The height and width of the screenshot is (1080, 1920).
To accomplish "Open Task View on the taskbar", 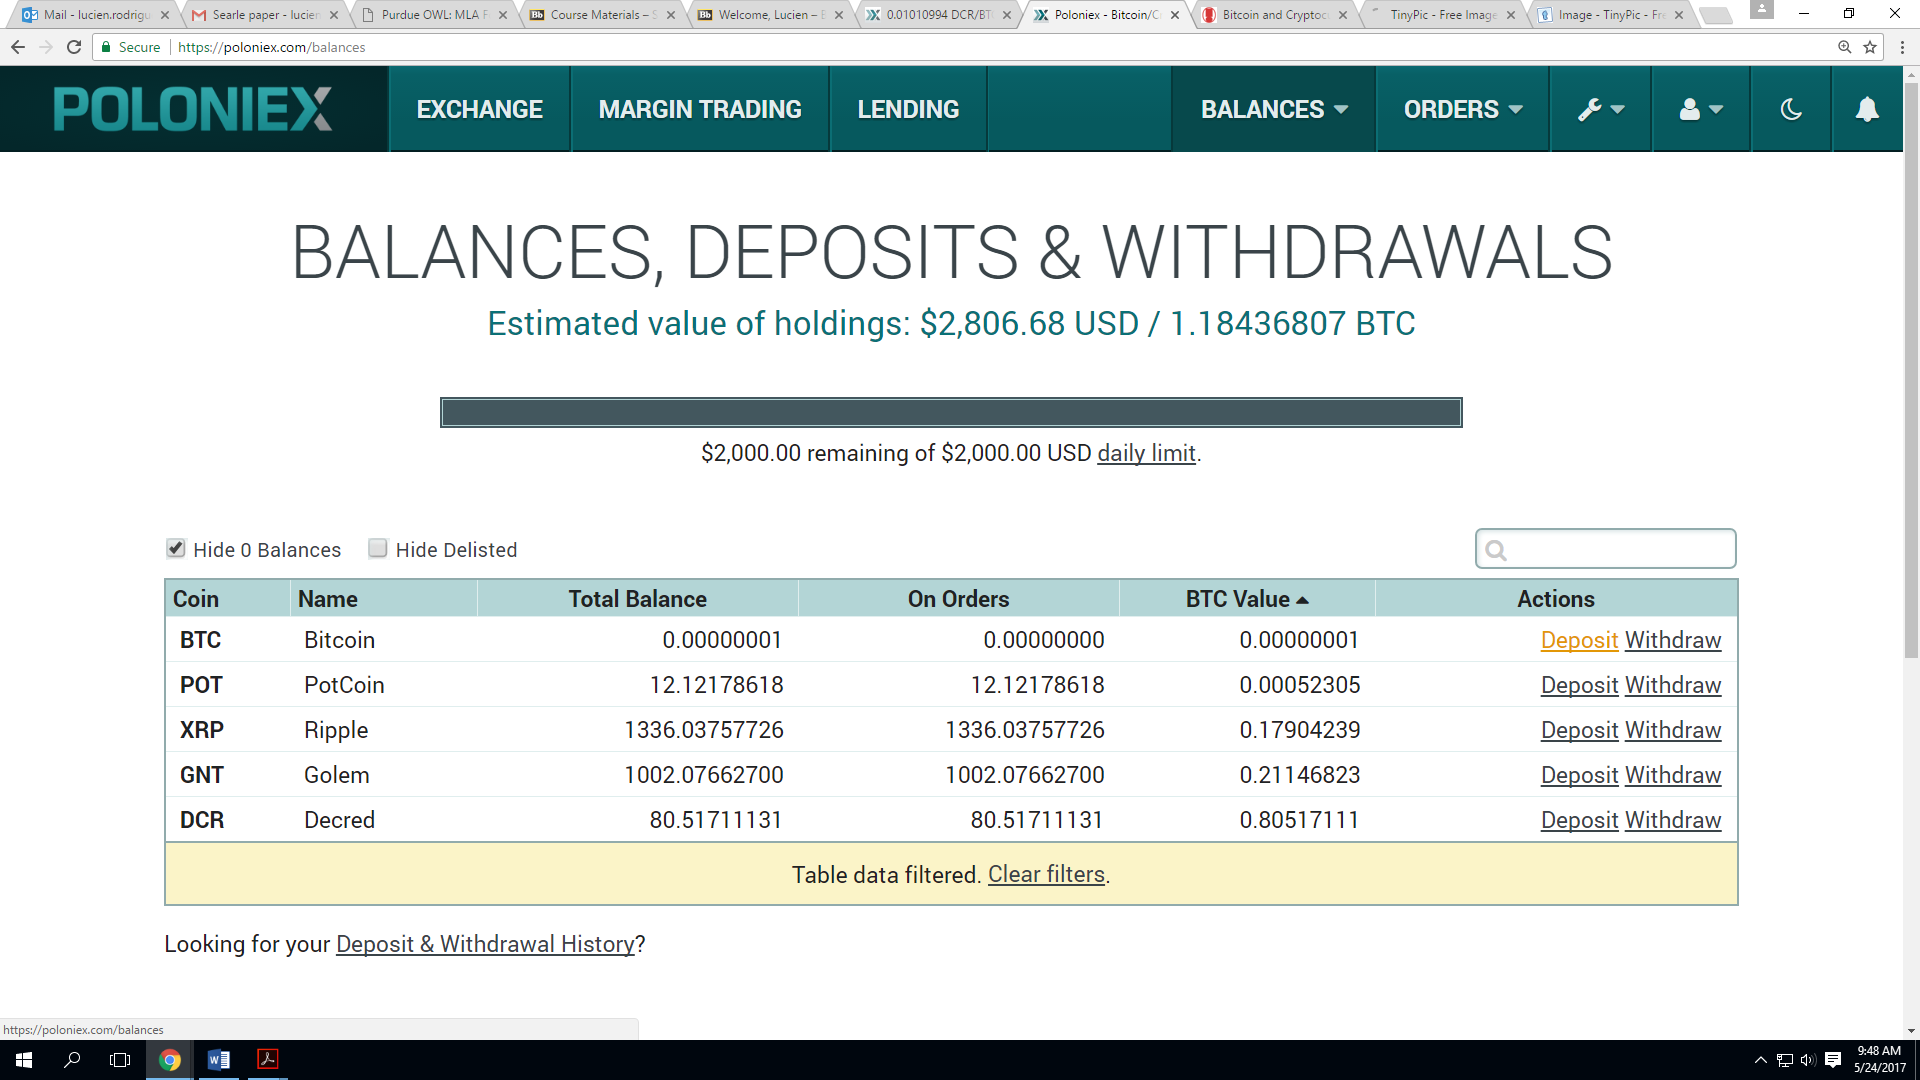I will [x=120, y=1060].
